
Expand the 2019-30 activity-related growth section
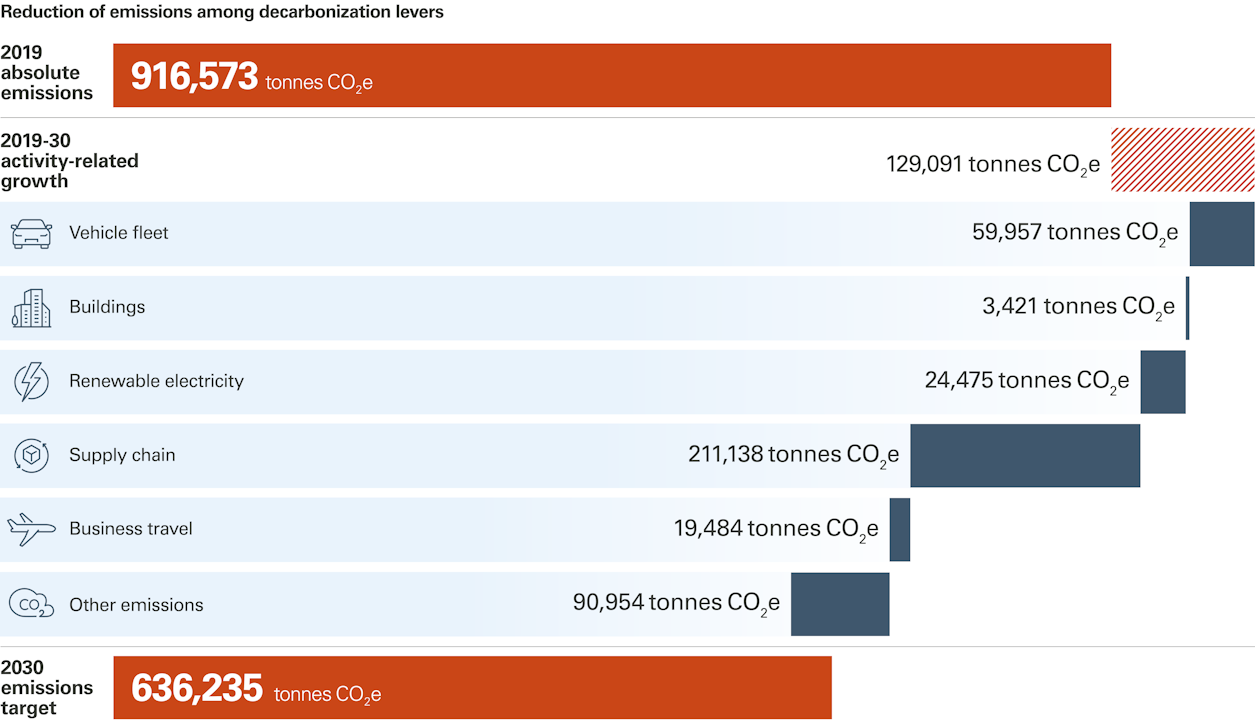[x=70, y=160]
